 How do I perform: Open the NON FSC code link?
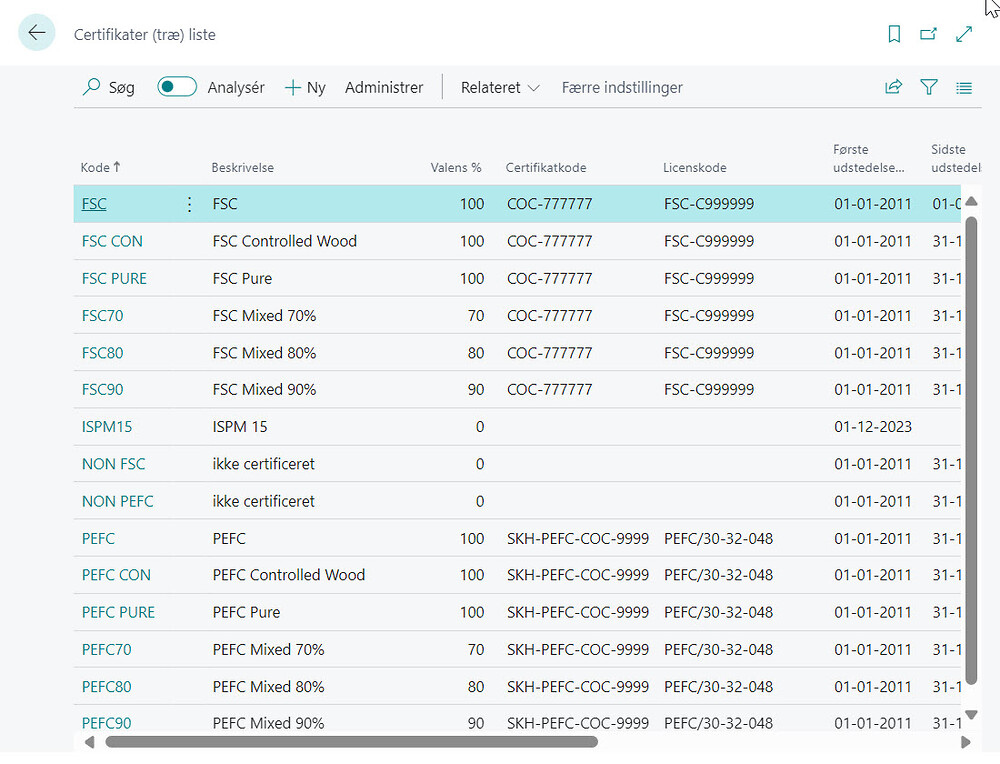[114, 464]
